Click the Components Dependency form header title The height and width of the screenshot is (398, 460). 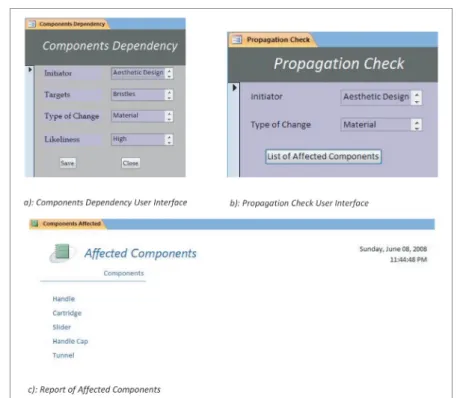click(x=110, y=46)
